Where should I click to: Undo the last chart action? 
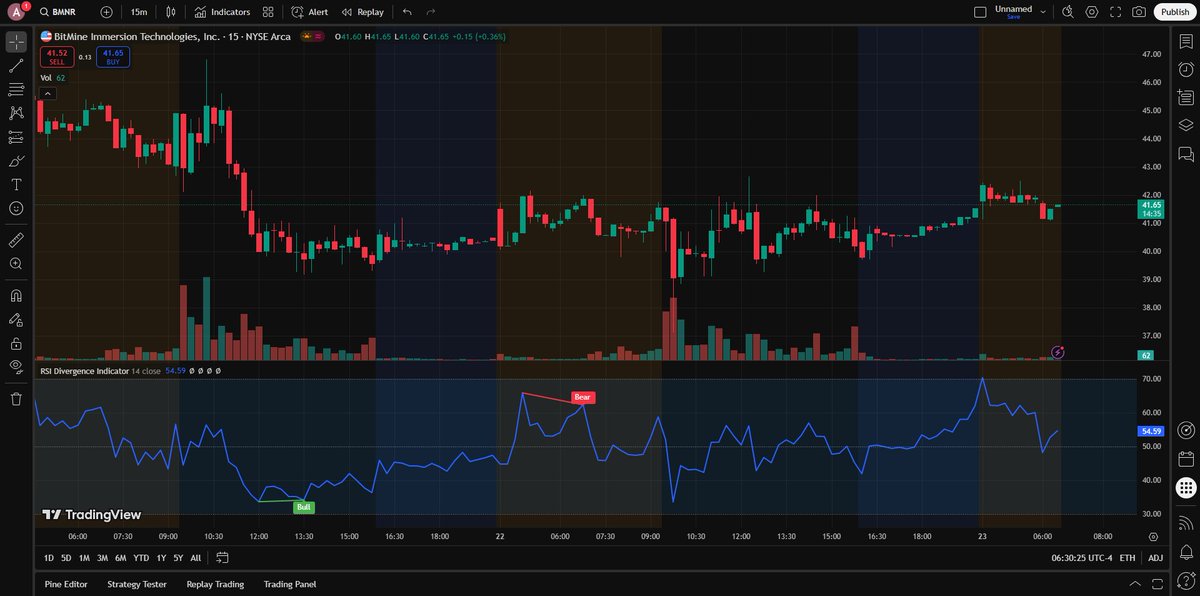click(407, 12)
